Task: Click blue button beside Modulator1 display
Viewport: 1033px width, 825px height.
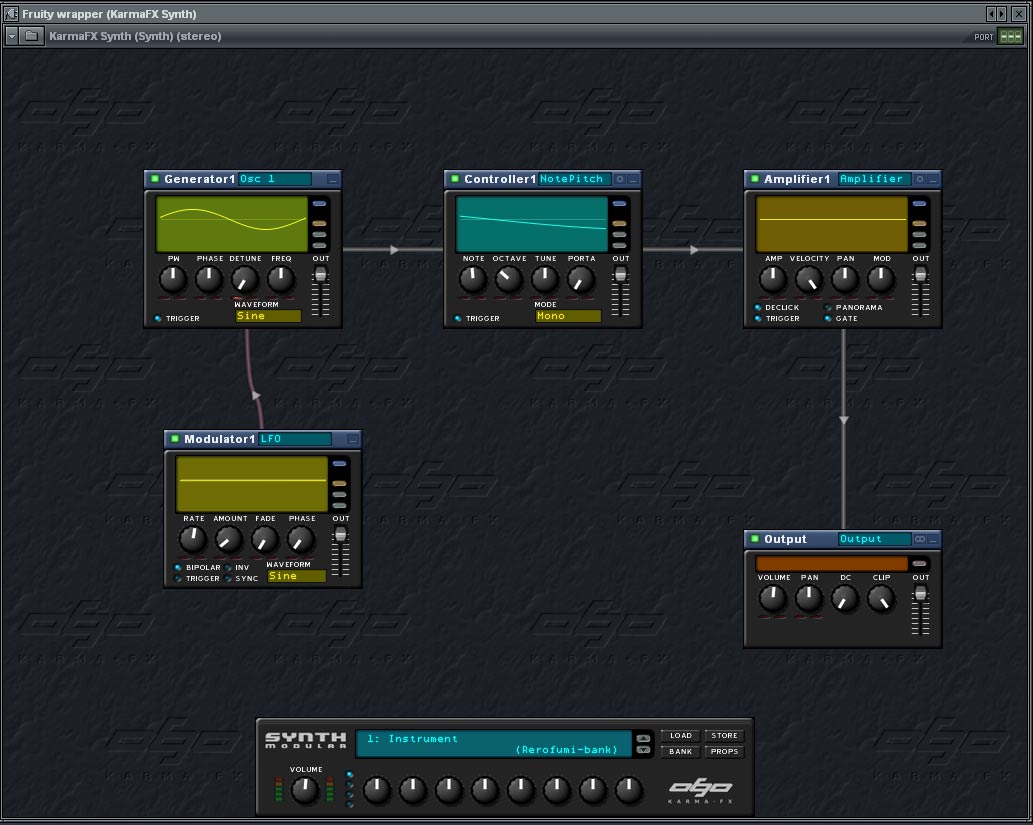Action: tap(339, 464)
